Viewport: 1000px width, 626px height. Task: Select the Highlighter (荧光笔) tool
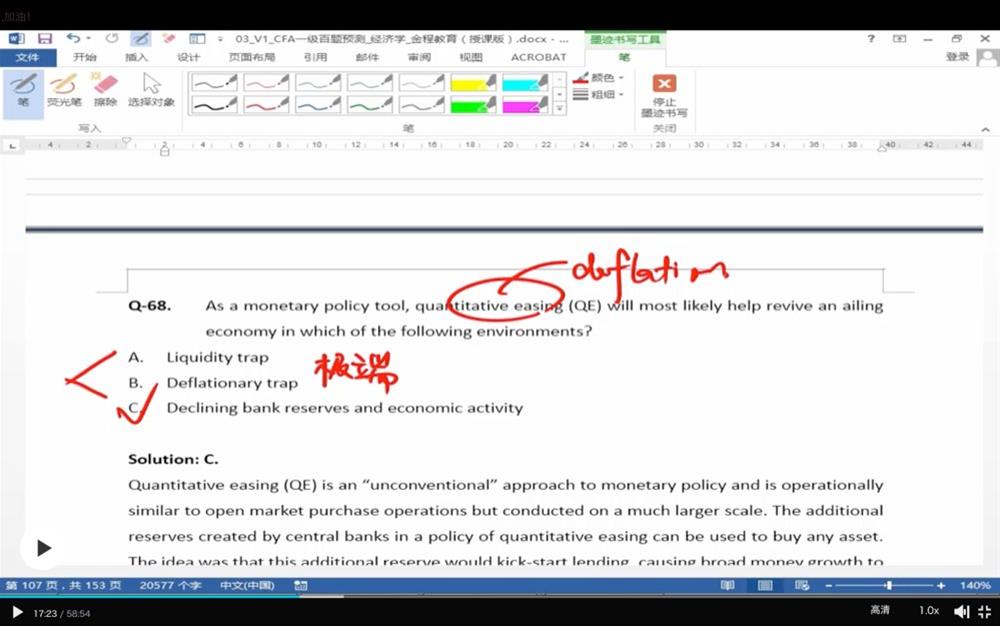point(65,89)
